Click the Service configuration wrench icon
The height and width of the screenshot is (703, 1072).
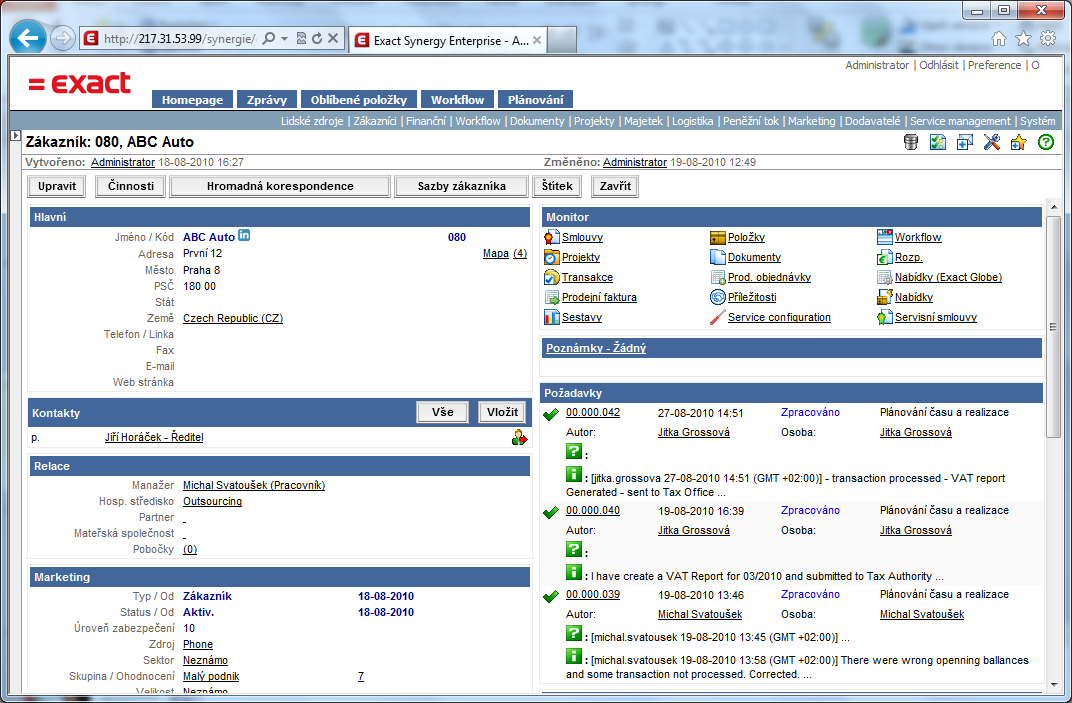point(717,317)
